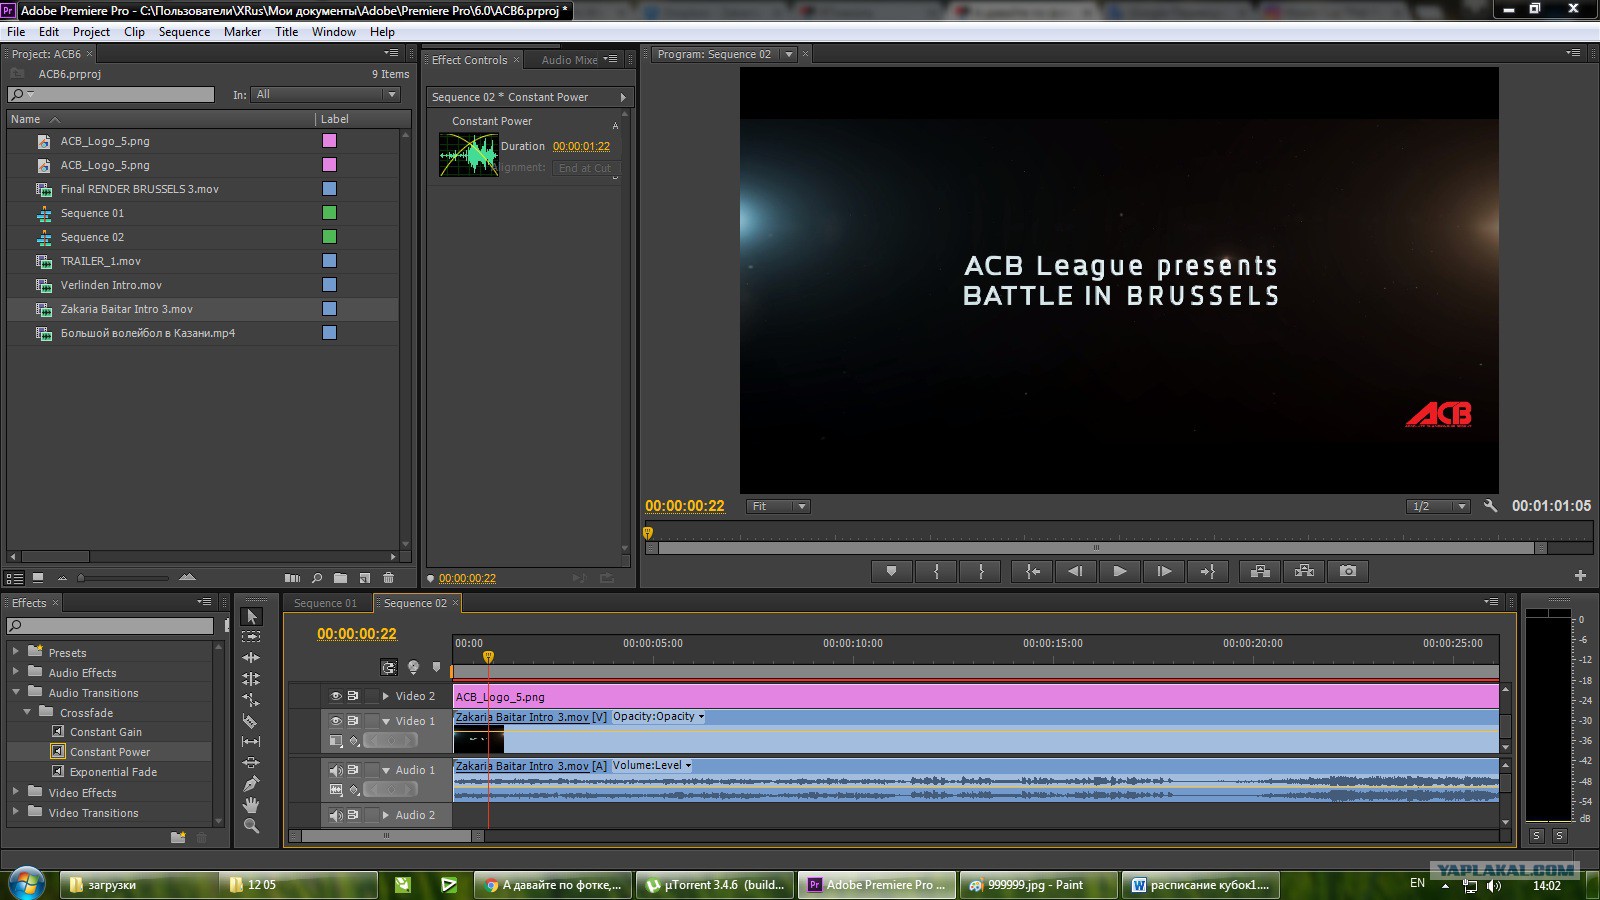Select the Constant Gain transition

coord(106,732)
